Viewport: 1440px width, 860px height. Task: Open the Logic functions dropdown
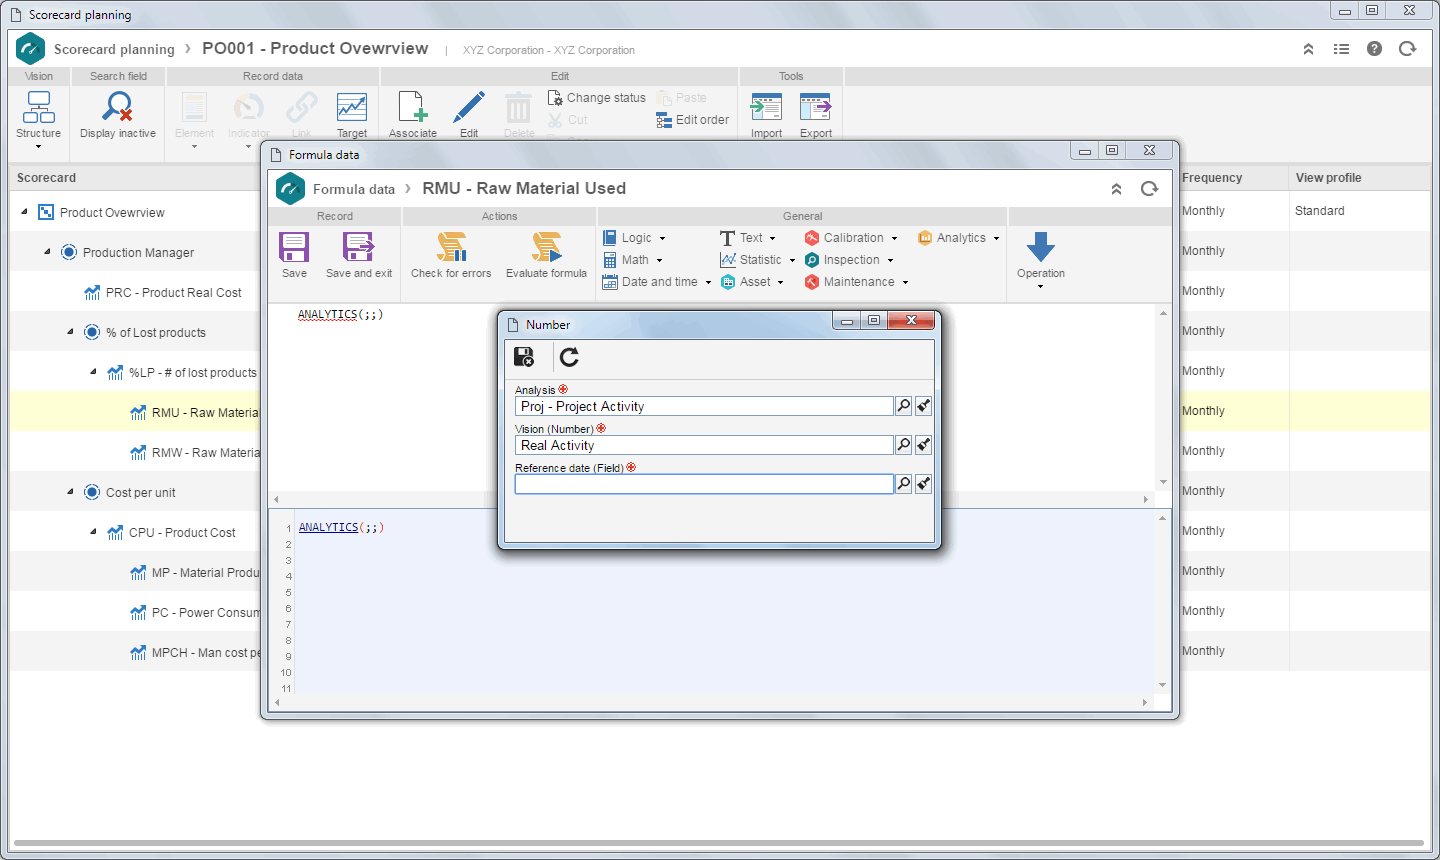(635, 238)
